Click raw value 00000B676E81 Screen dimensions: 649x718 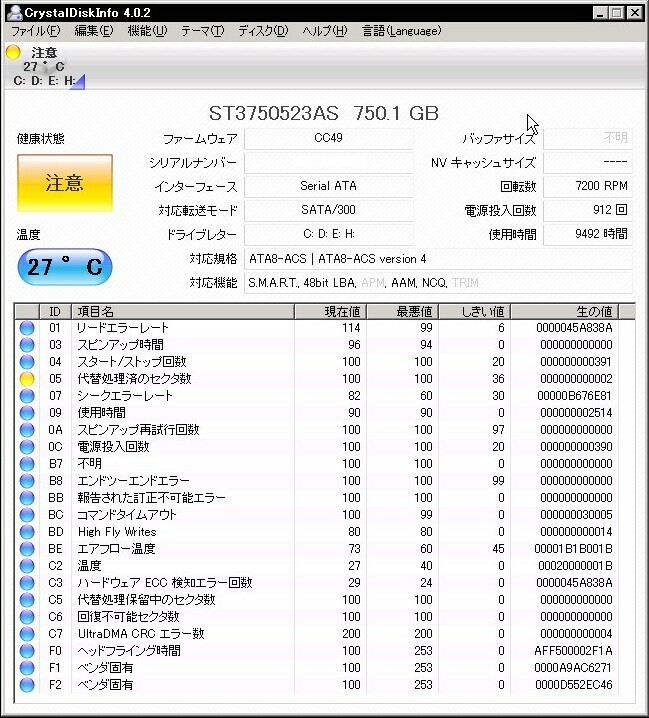coord(574,396)
